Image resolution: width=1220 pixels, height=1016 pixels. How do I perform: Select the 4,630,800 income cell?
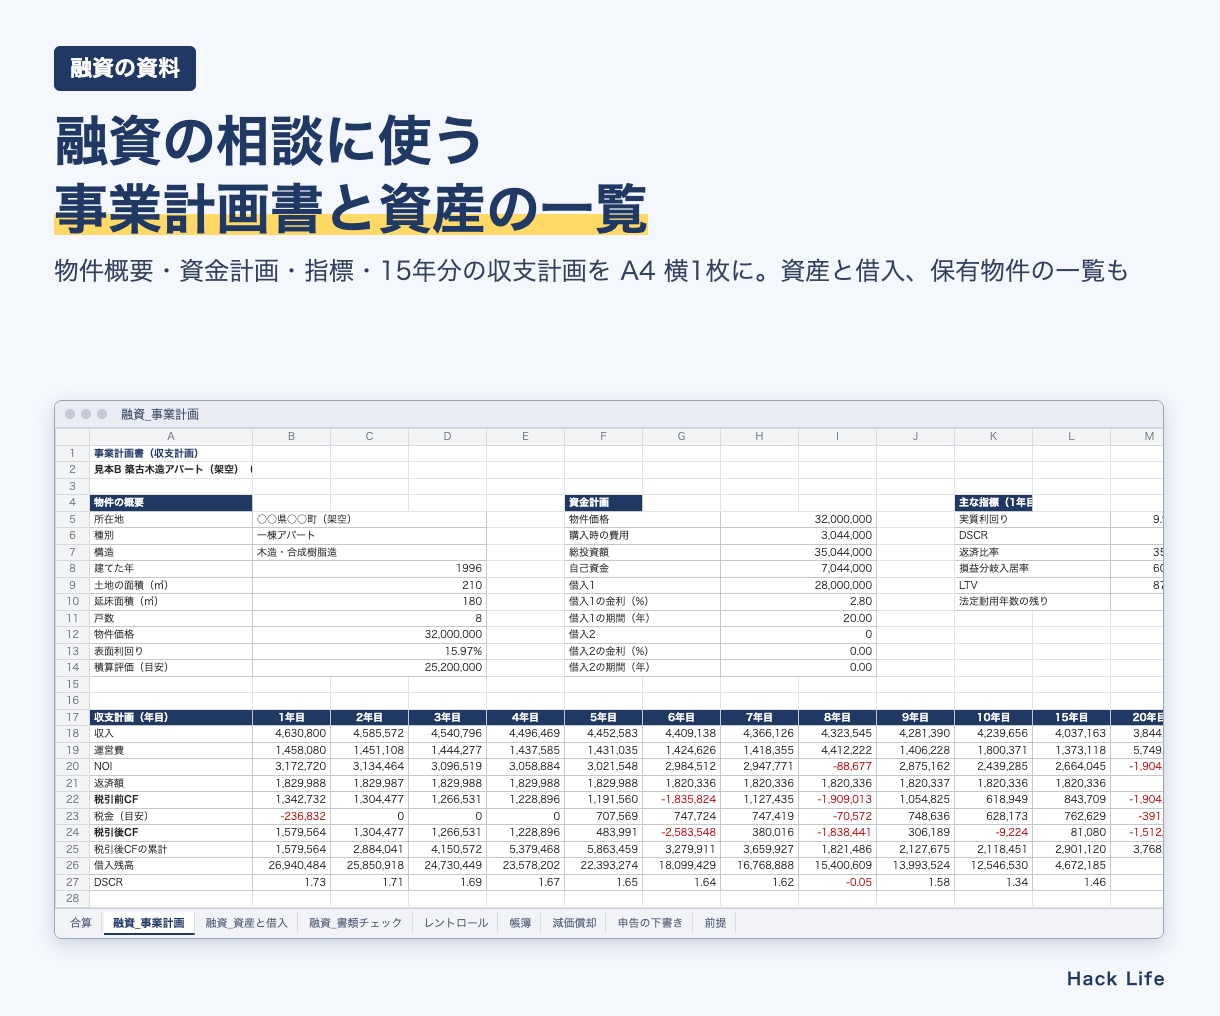pos(291,733)
